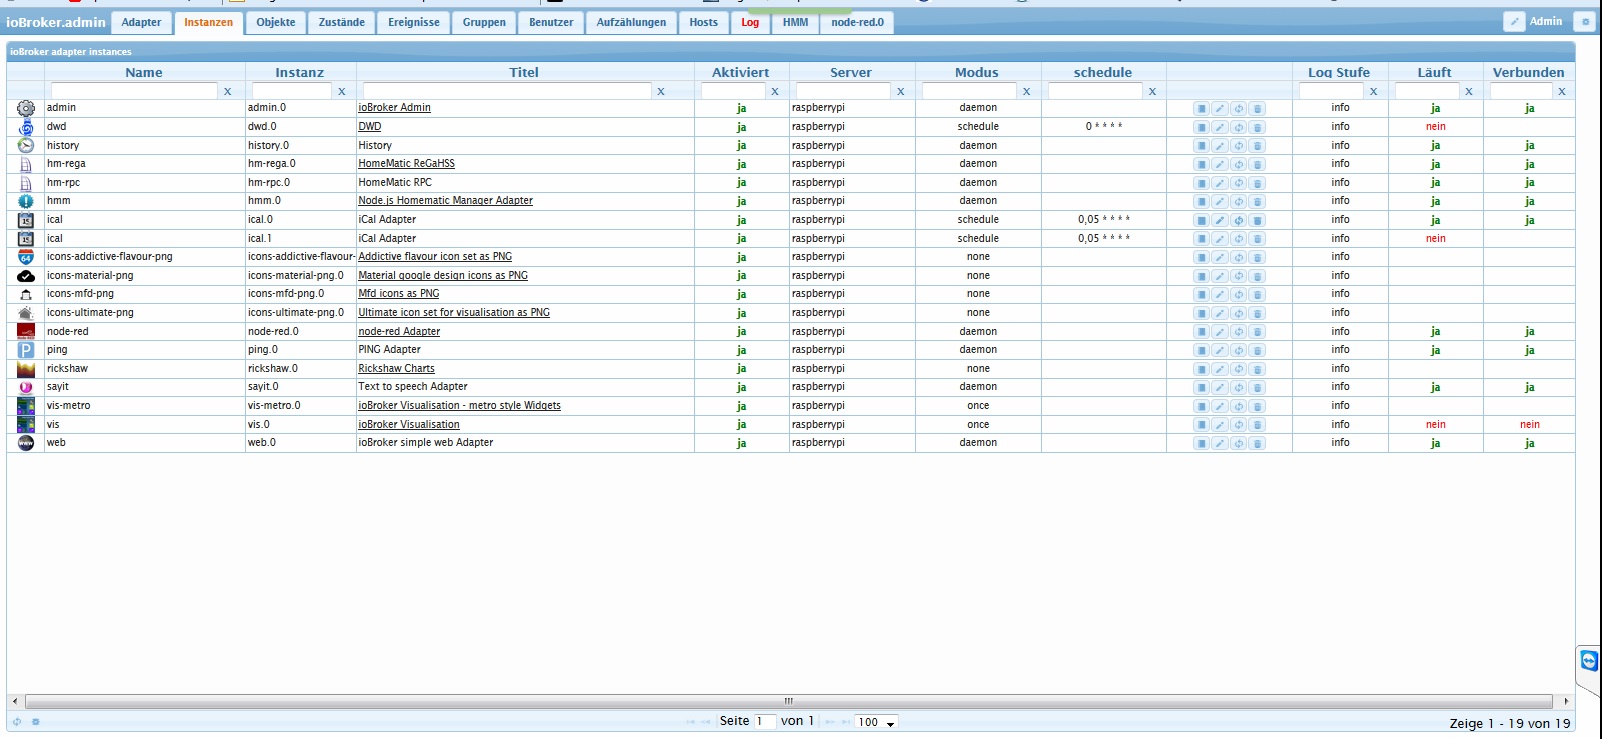Delete the vis-metro instance via its trash icon
Screen dimensions: 1602x739
1258,407
